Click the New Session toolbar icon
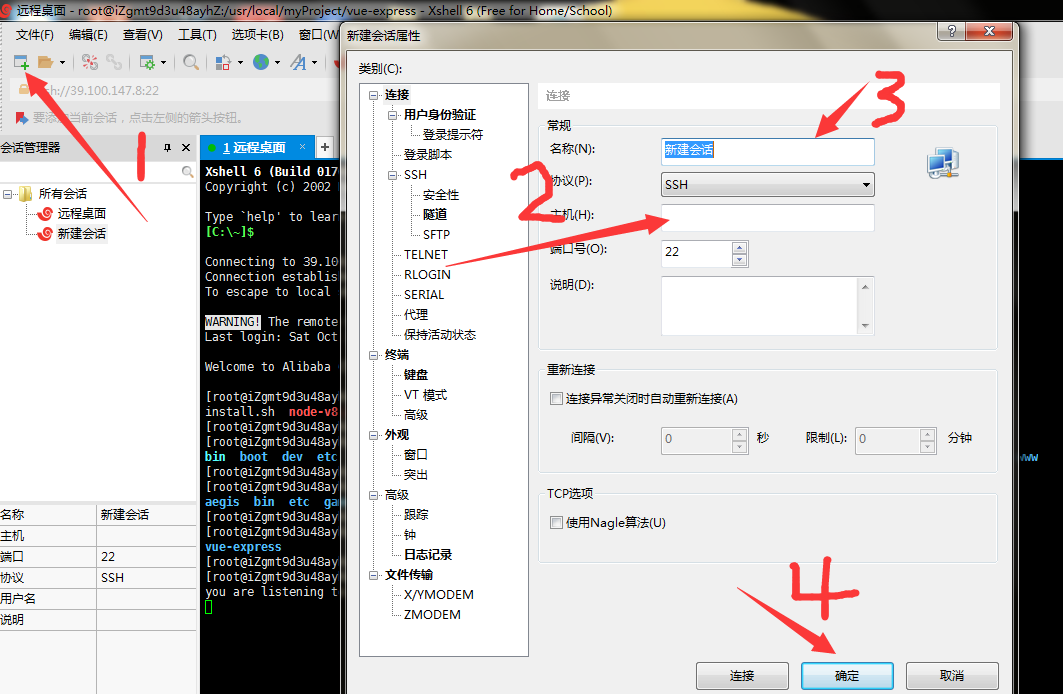Image resolution: width=1063 pixels, height=694 pixels. point(21,62)
